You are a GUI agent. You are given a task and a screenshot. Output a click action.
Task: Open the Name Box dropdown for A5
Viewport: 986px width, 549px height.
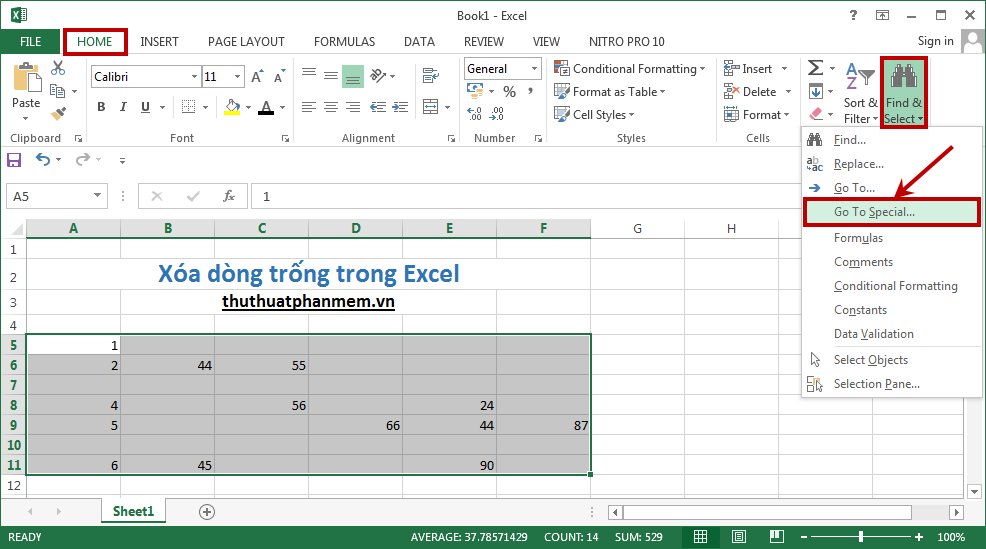(x=98, y=197)
